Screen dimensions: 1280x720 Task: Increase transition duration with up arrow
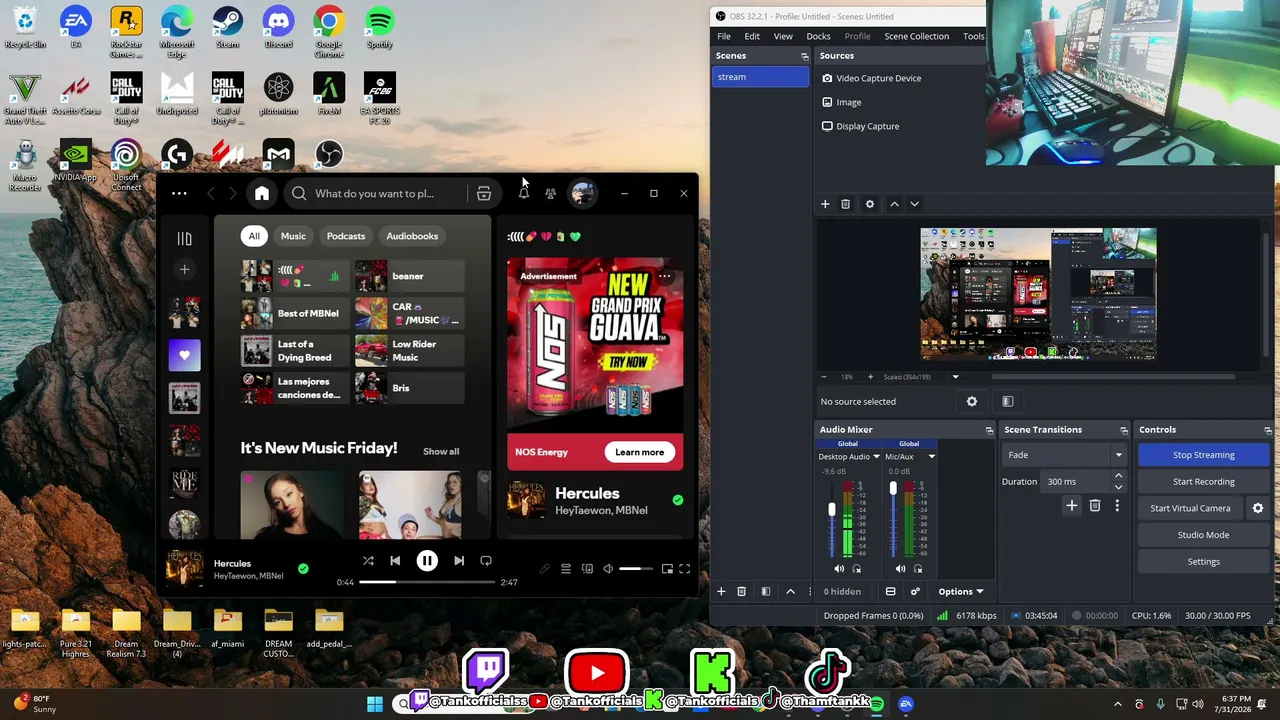(x=1119, y=476)
